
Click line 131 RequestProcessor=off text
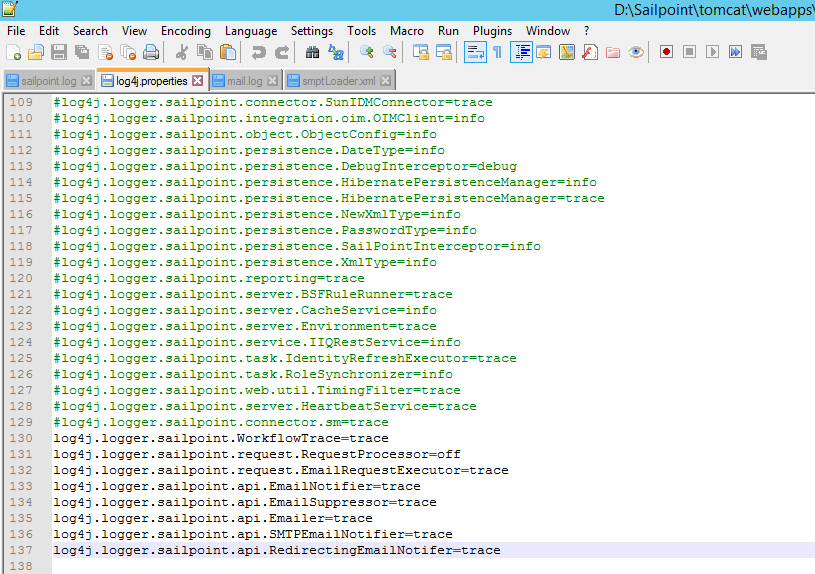point(257,454)
